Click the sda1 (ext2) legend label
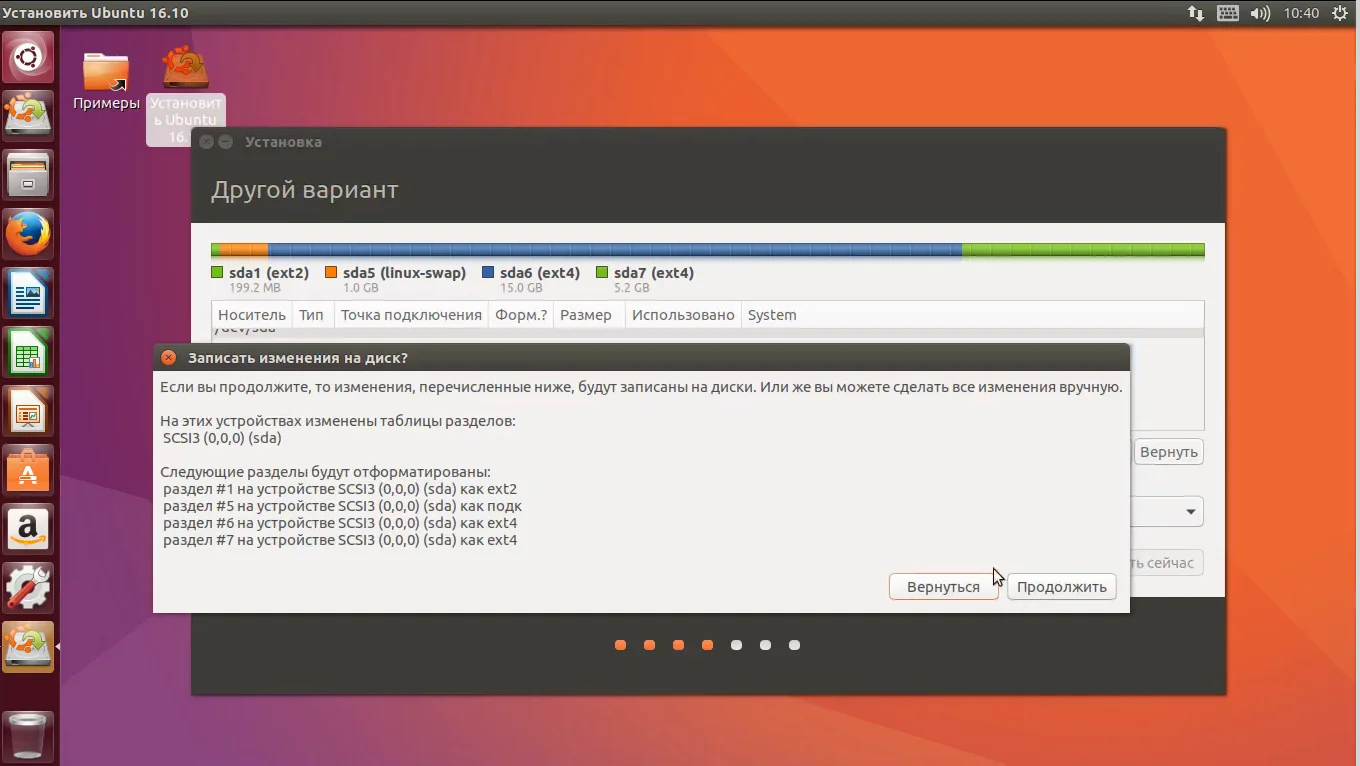1360x766 pixels. pyautogui.click(x=269, y=273)
